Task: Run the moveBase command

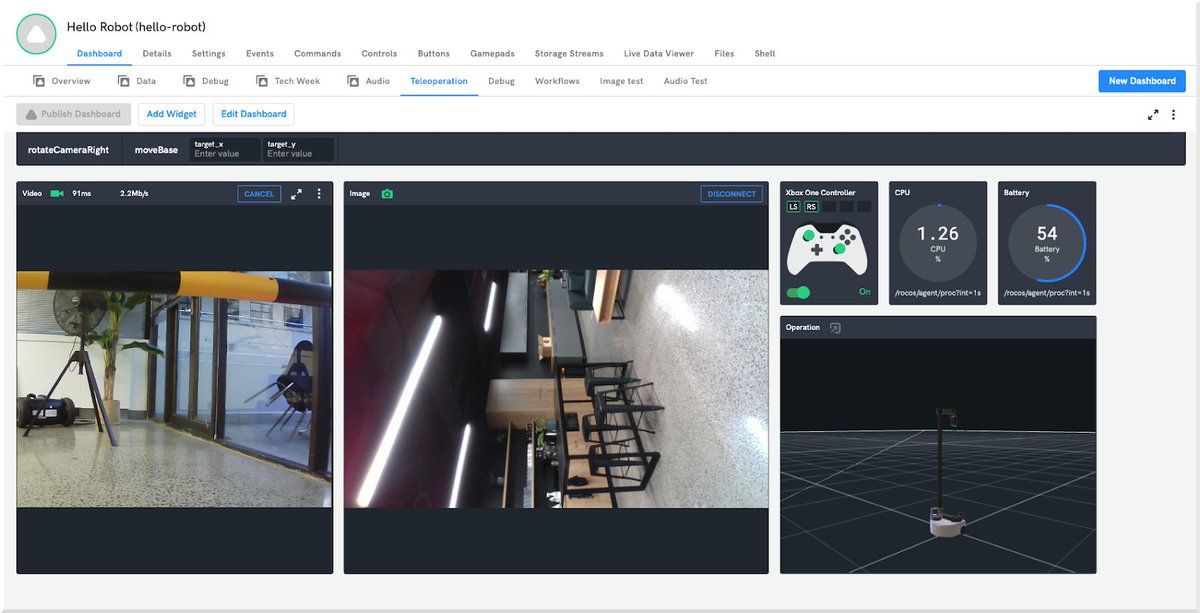Action: [156, 150]
